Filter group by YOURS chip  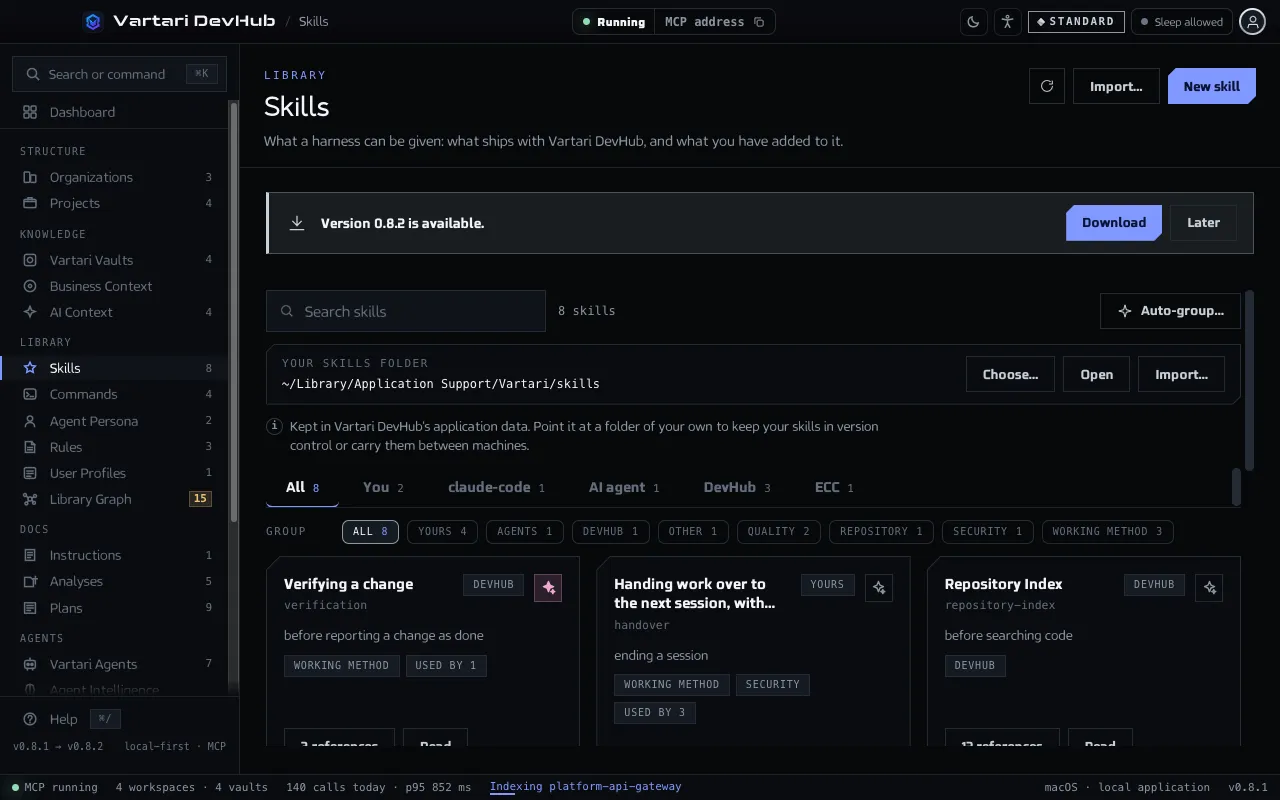442,532
